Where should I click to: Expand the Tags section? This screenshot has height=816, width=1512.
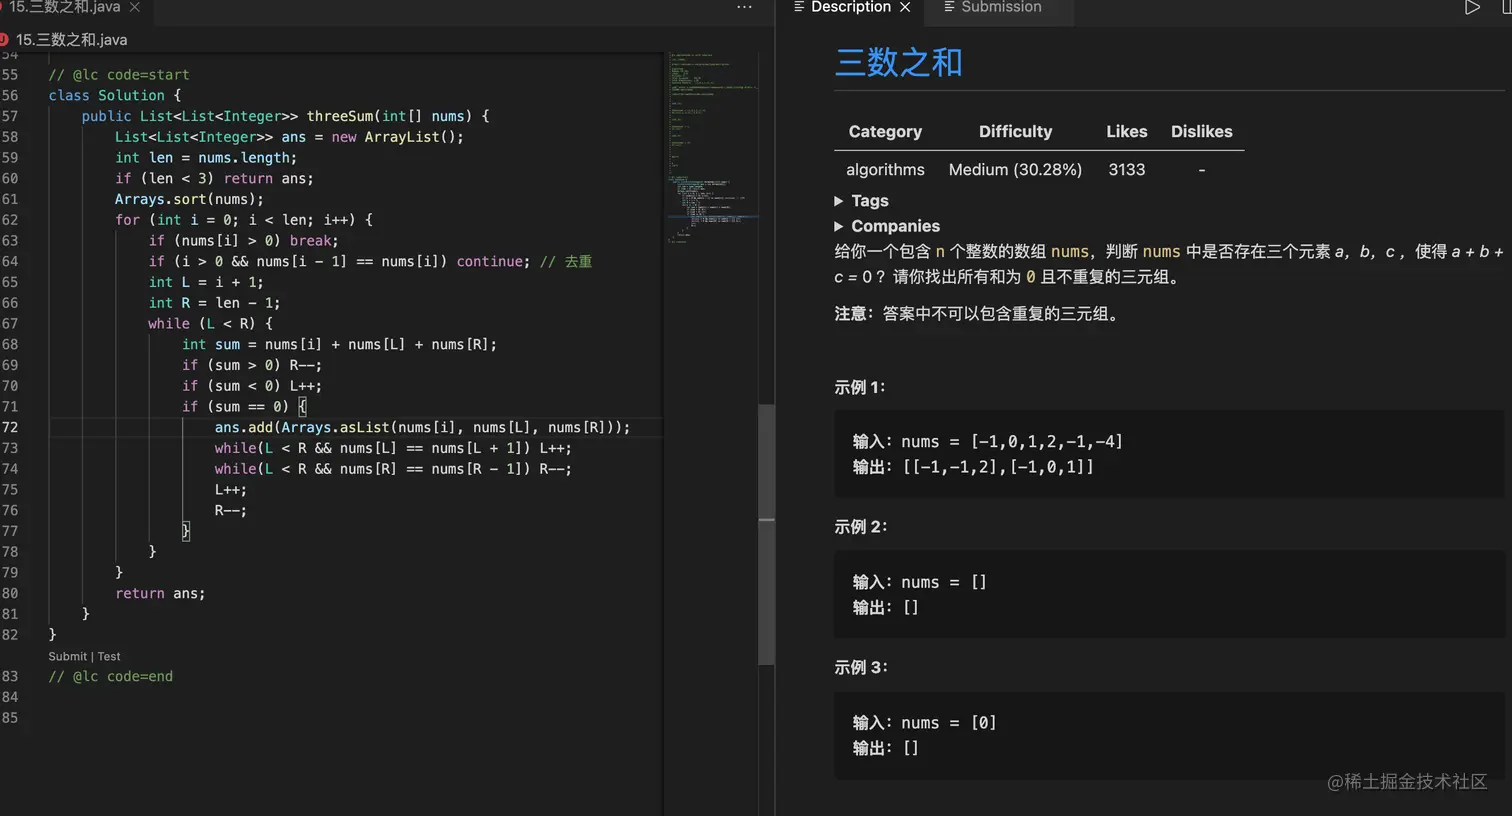(x=861, y=201)
